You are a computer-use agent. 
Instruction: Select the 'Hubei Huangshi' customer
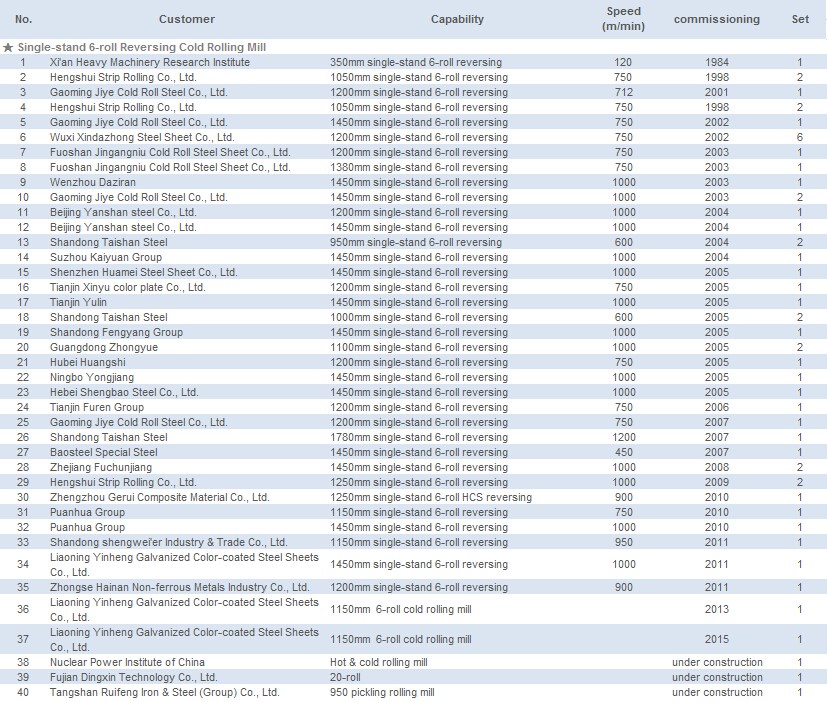pyautogui.click(x=88, y=362)
